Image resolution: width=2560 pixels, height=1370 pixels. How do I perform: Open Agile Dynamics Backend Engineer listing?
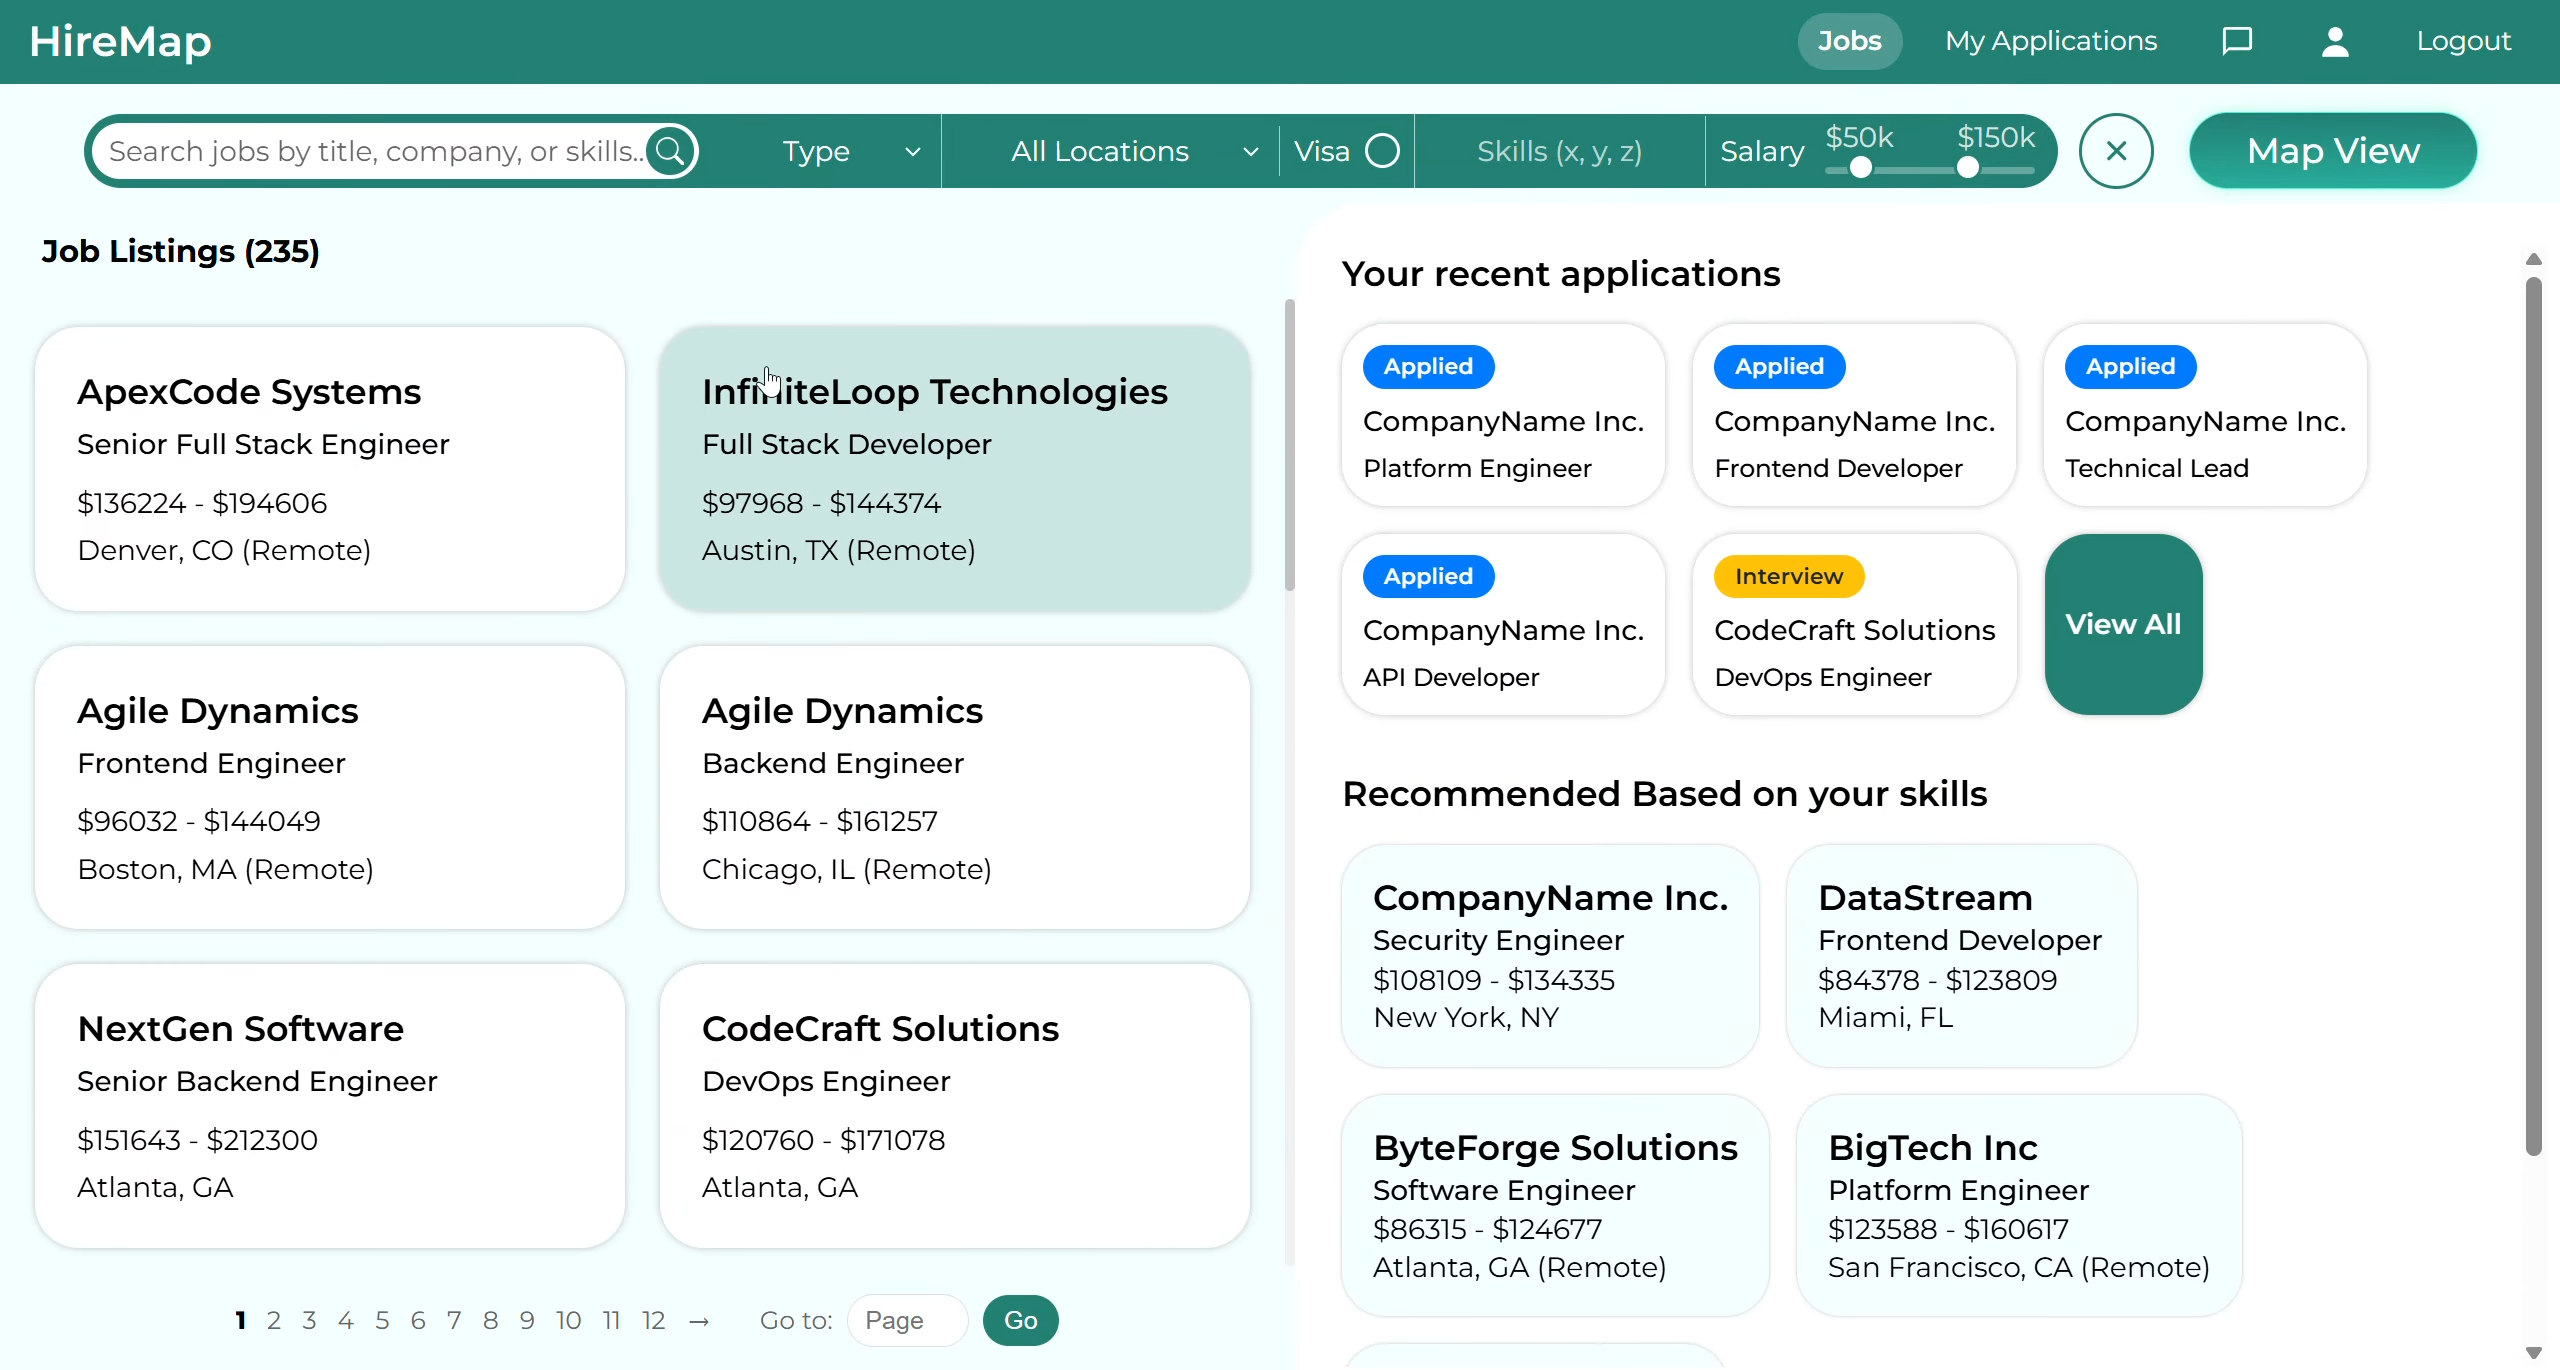pos(955,787)
